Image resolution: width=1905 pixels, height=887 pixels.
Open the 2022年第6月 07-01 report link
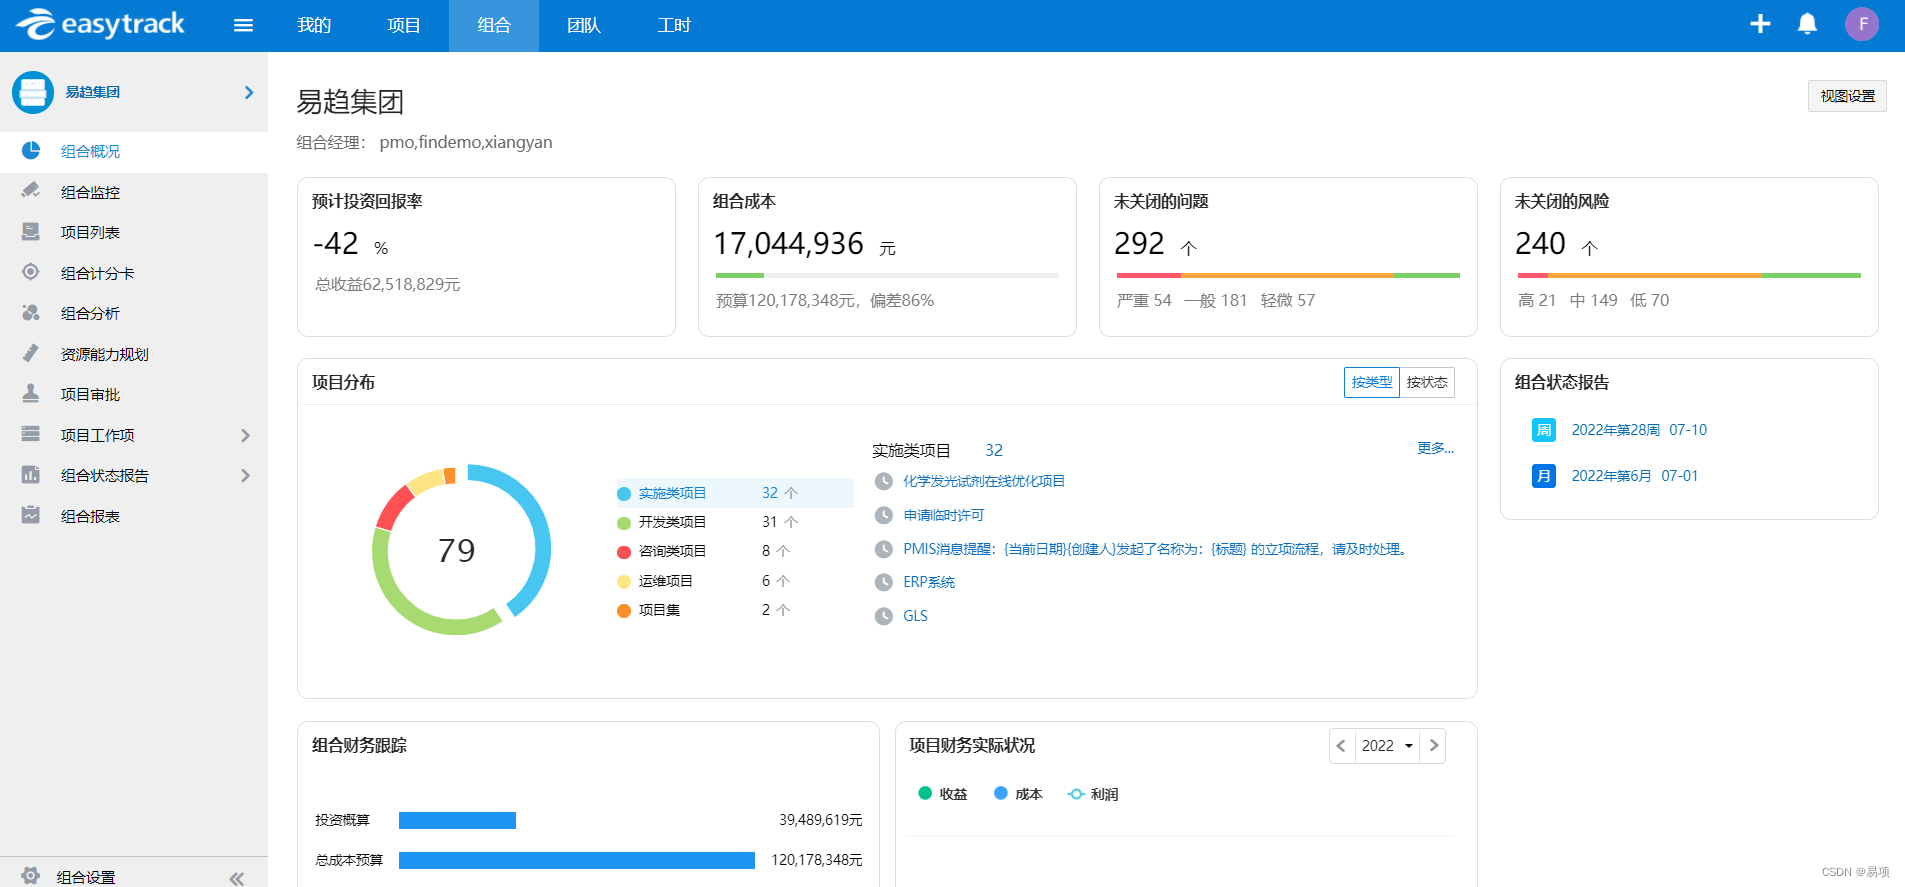(1634, 476)
